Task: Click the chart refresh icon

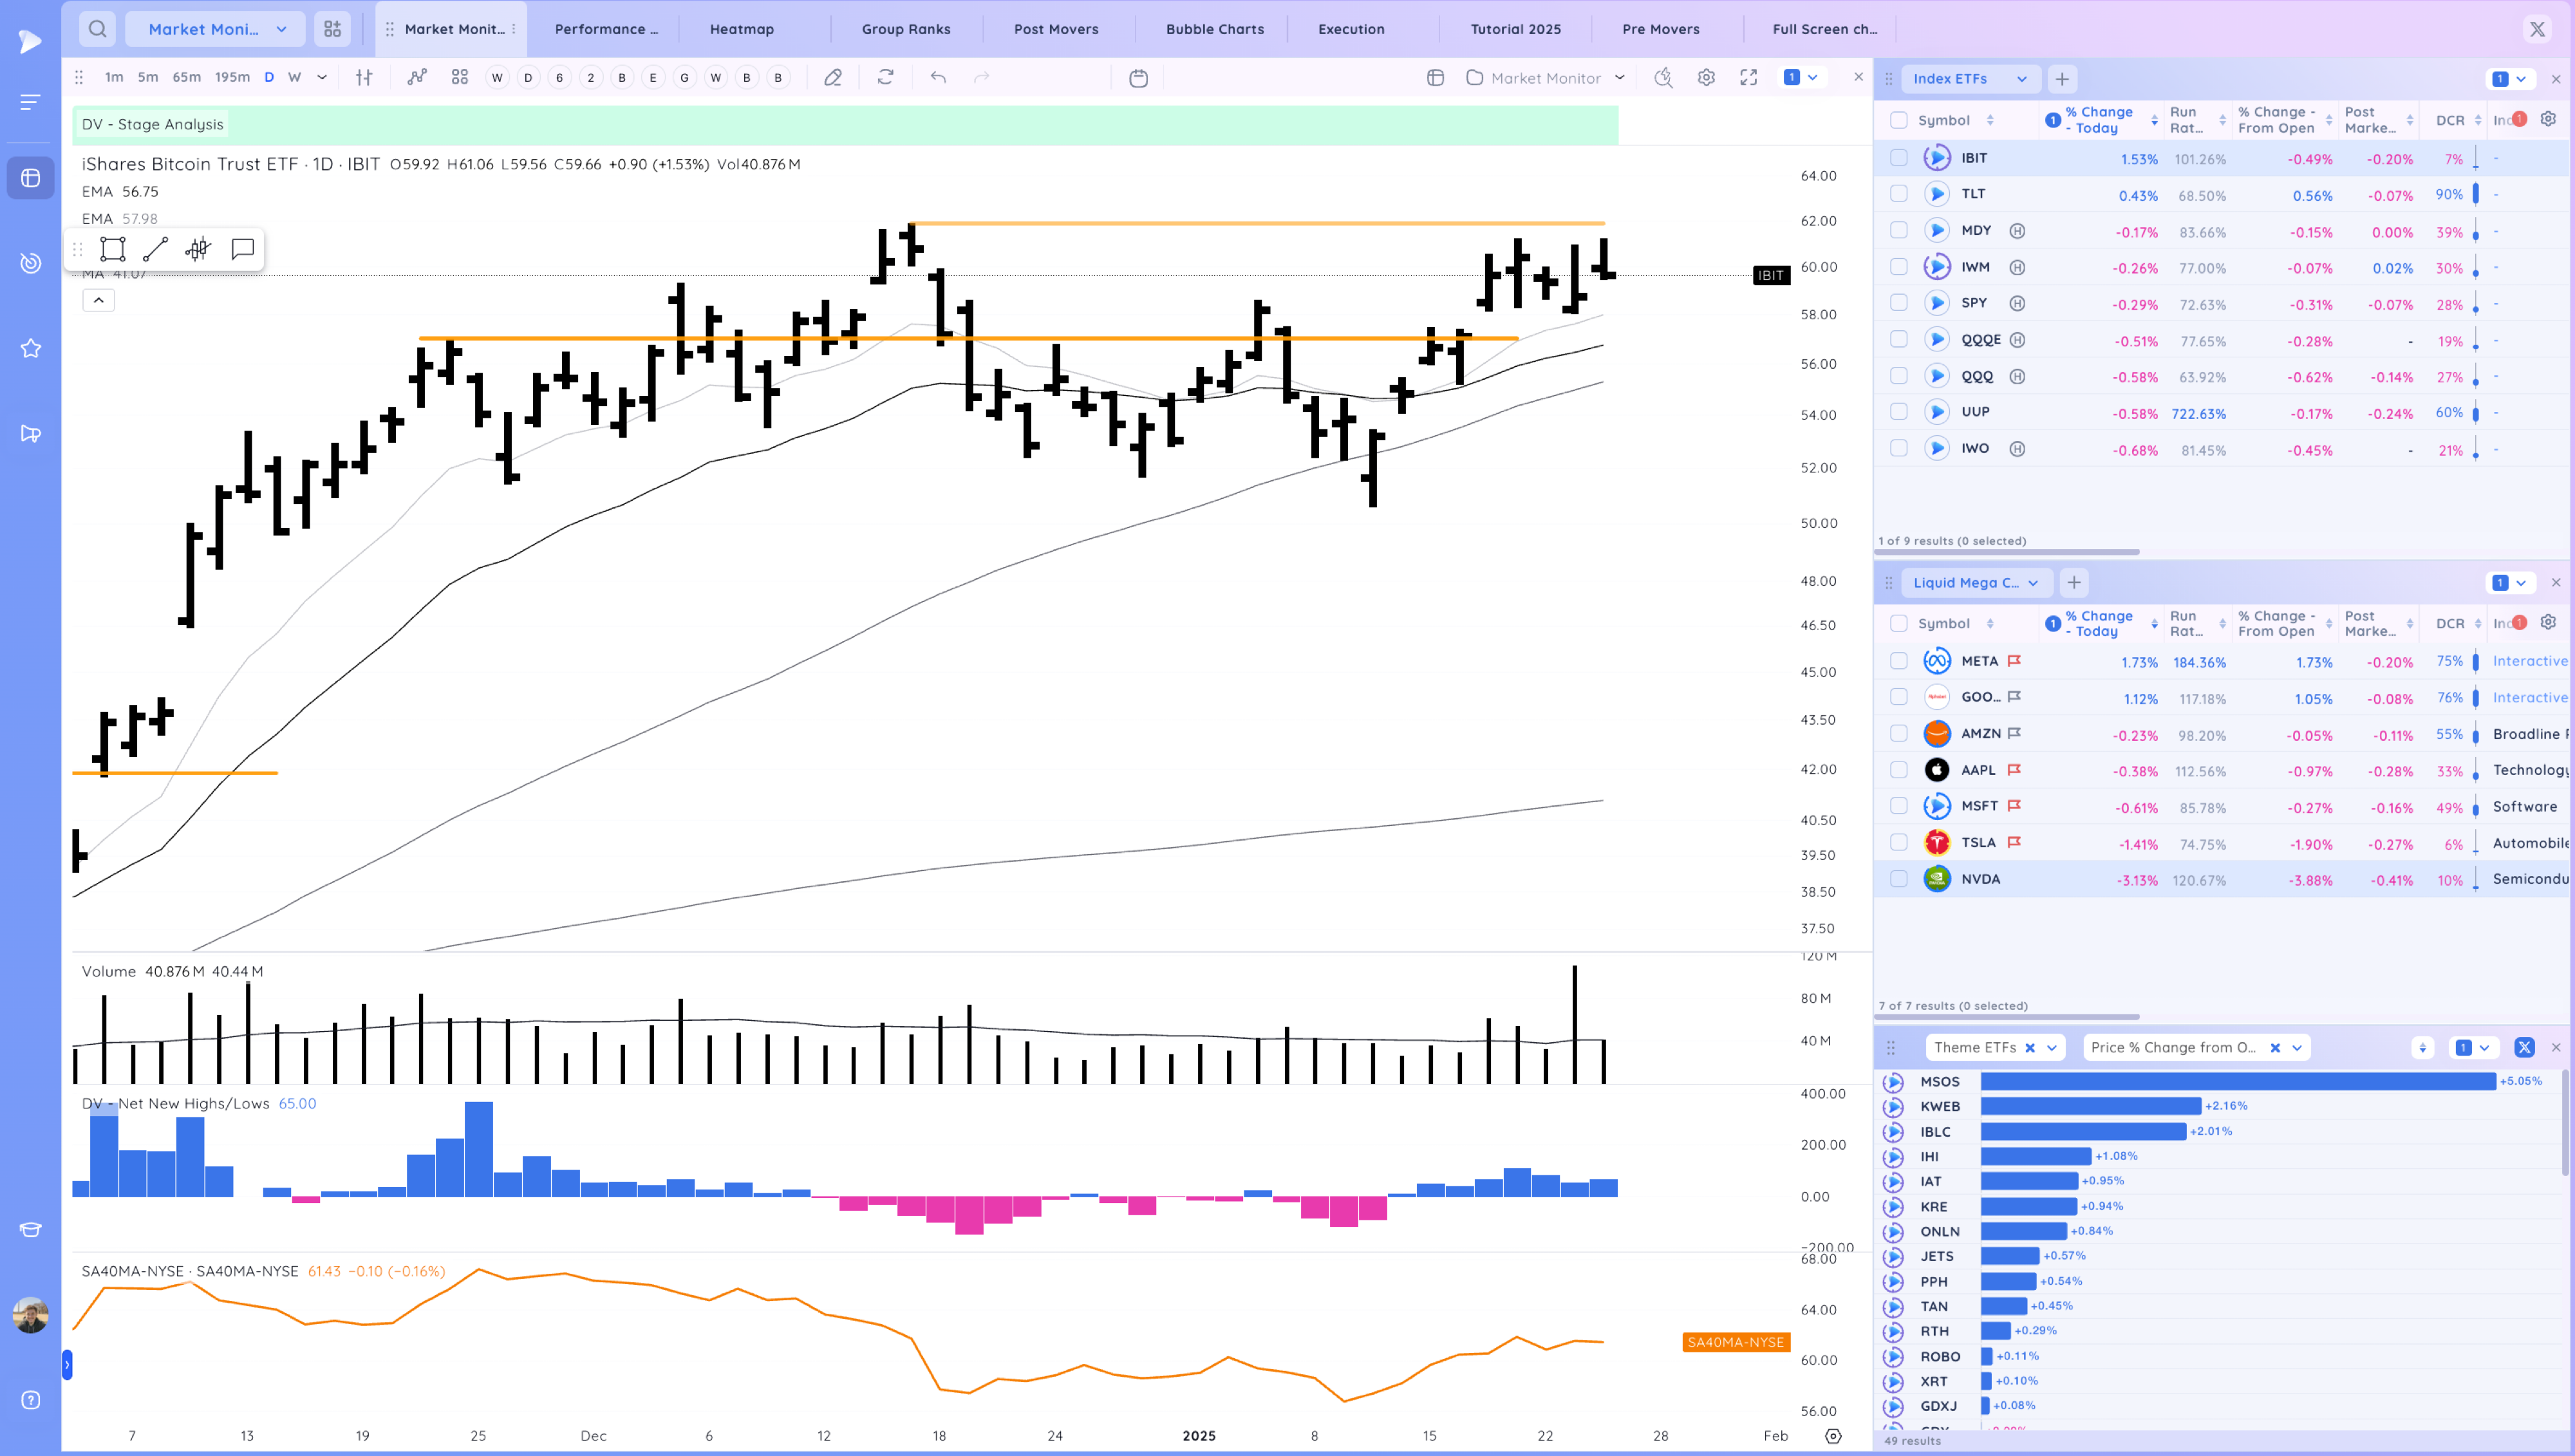Action: pos(885,78)
